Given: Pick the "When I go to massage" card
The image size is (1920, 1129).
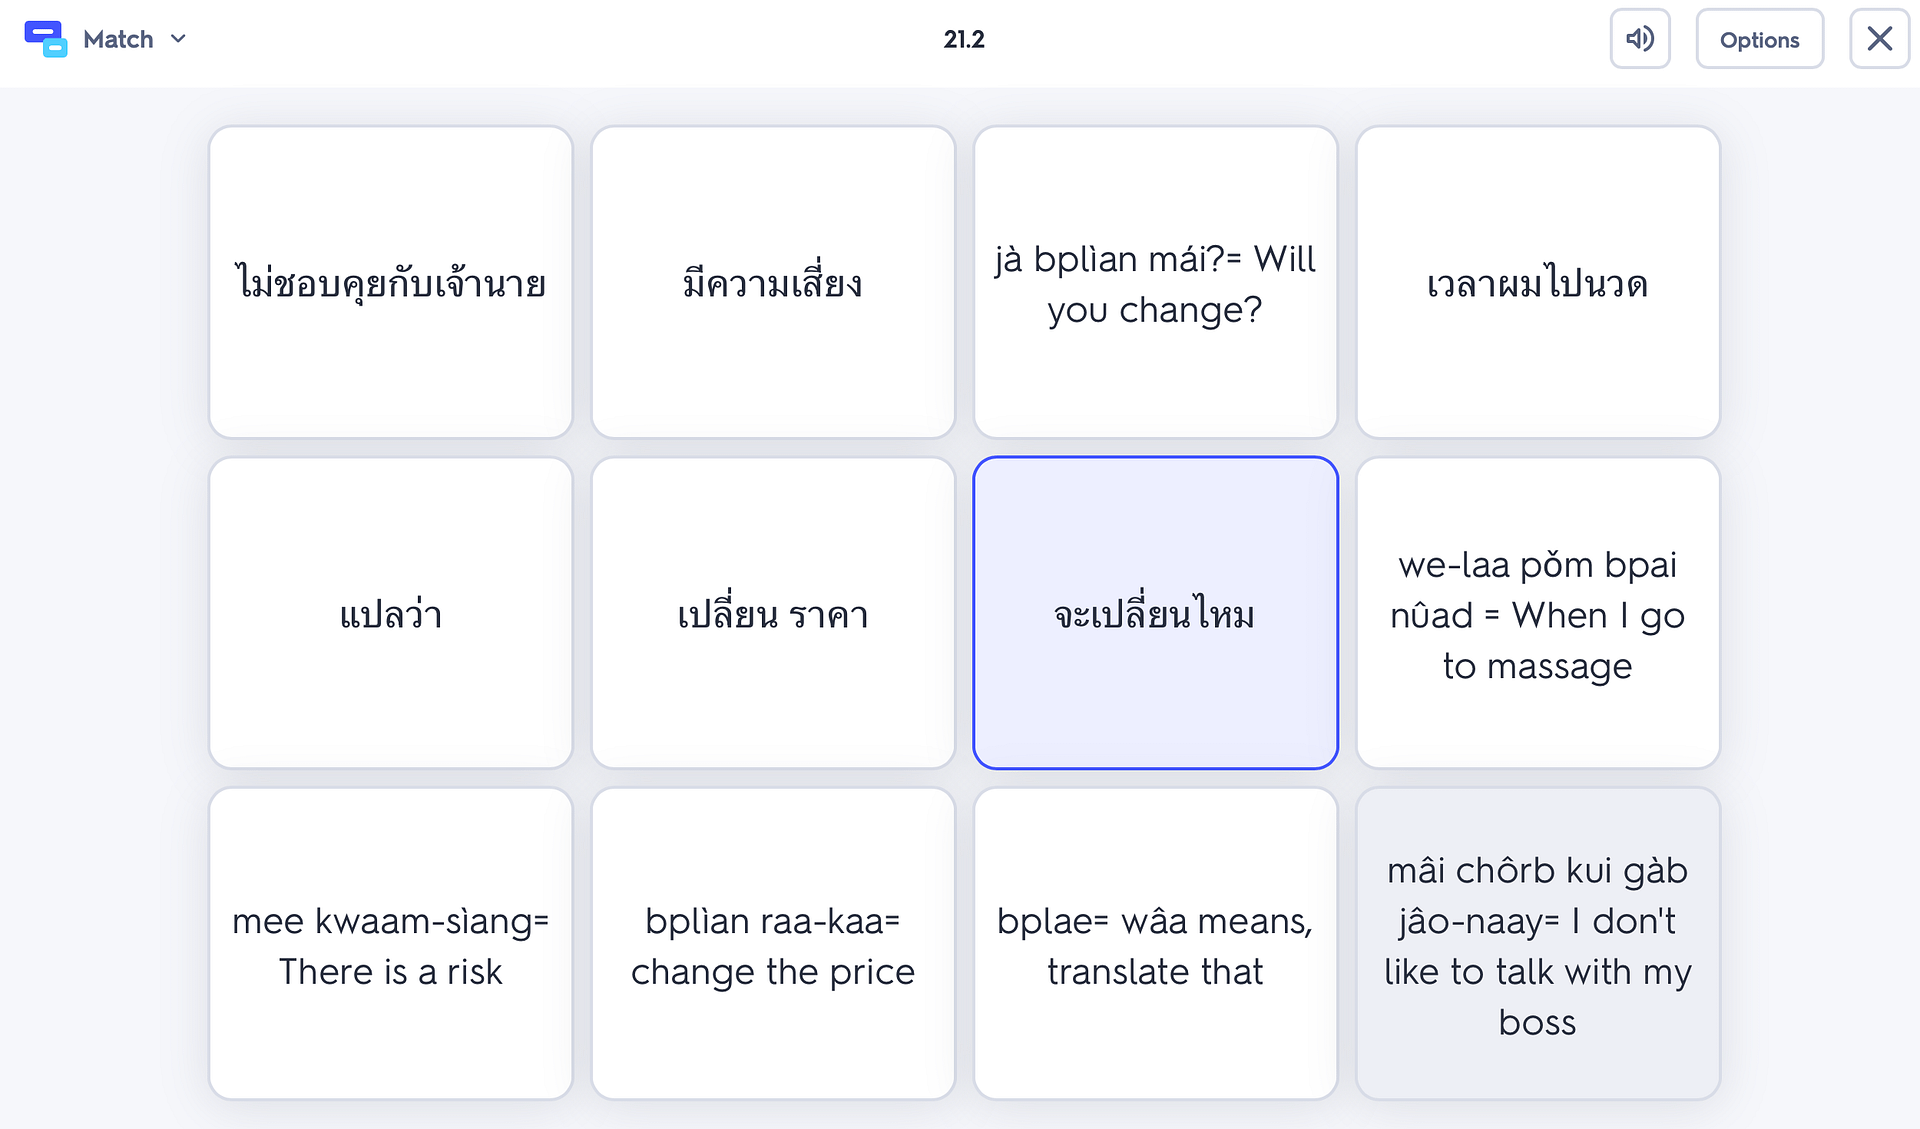Looking at the screenshot, I should [1537, 613].
